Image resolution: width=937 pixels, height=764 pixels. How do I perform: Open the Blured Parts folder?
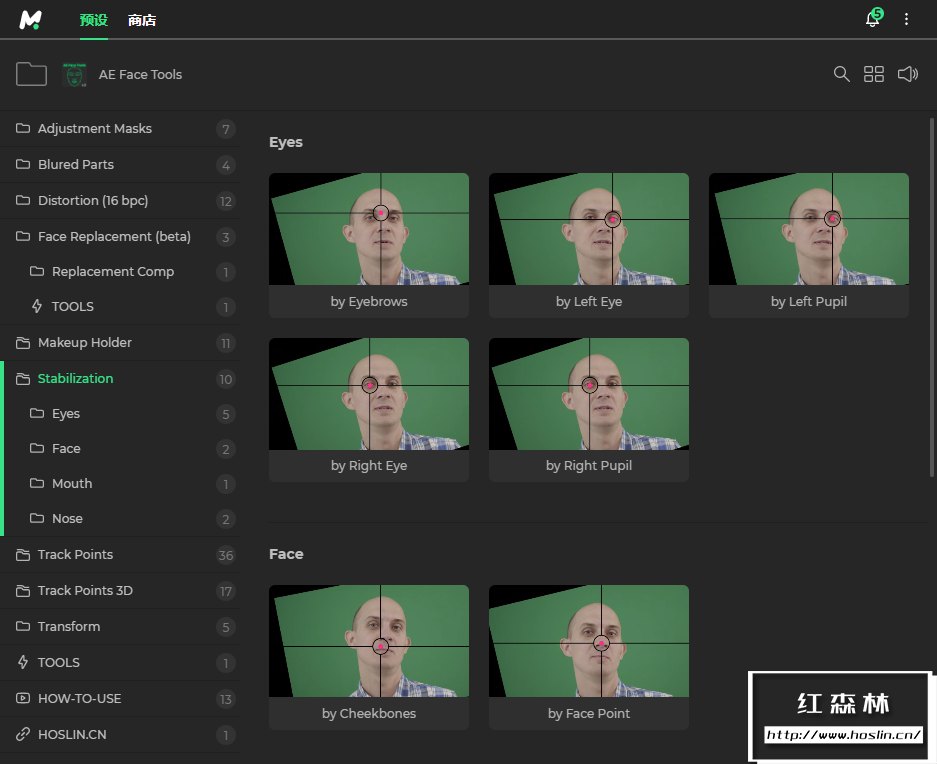click(120, 164)
